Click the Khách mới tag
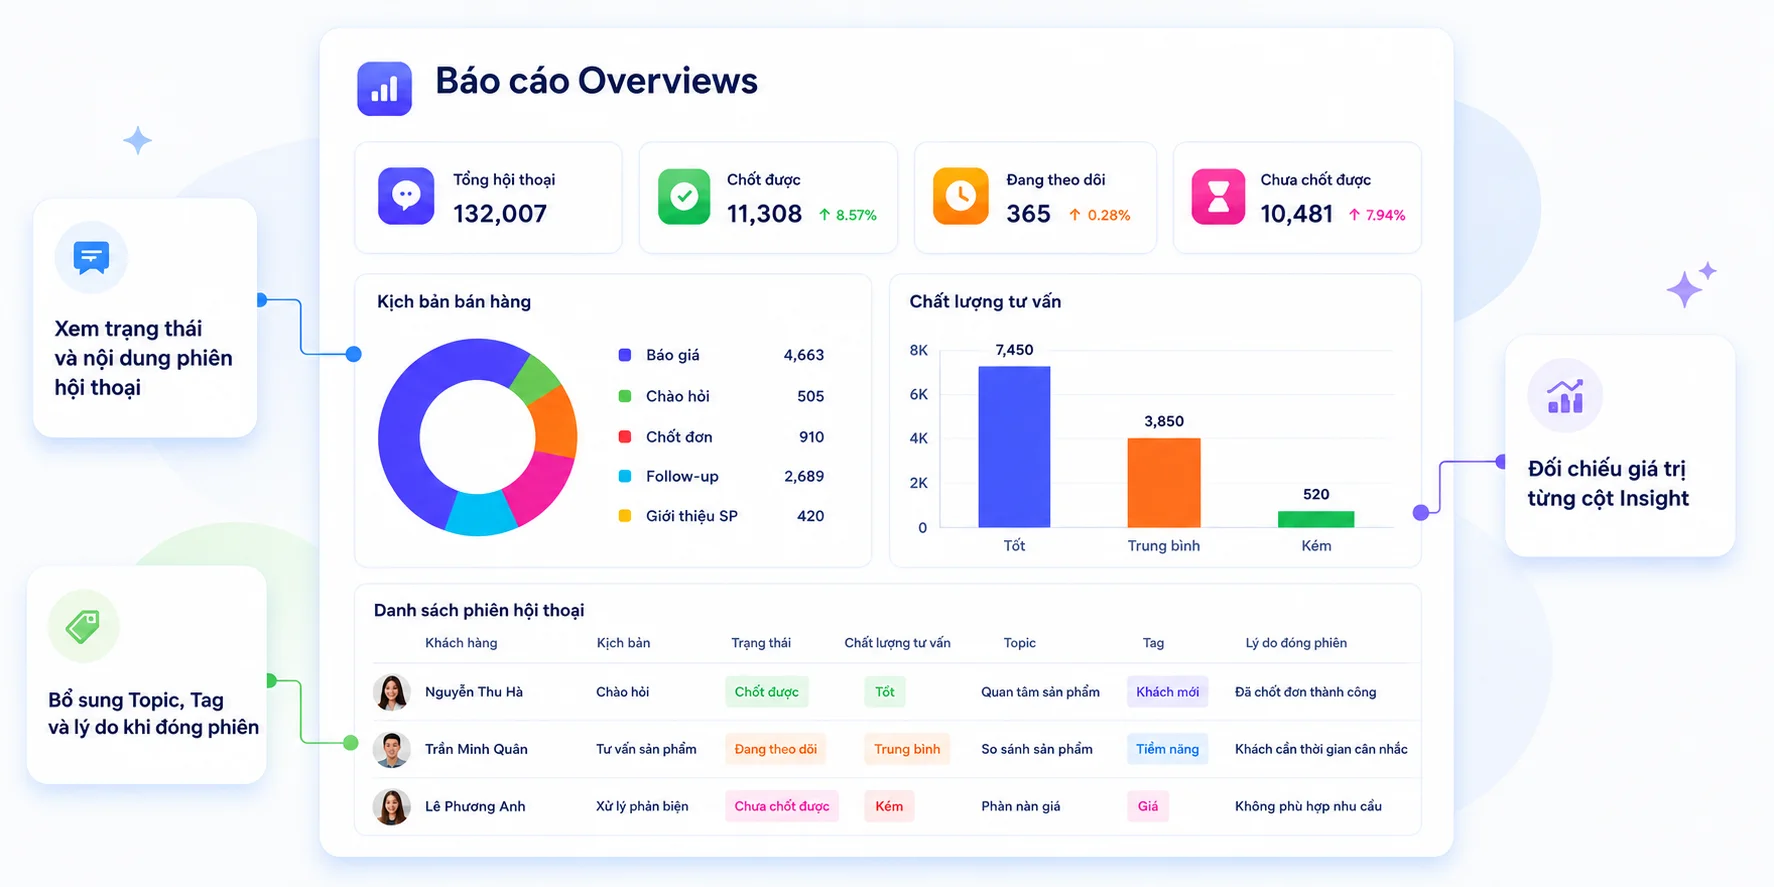1774x887 pixels. [1167, 692]
